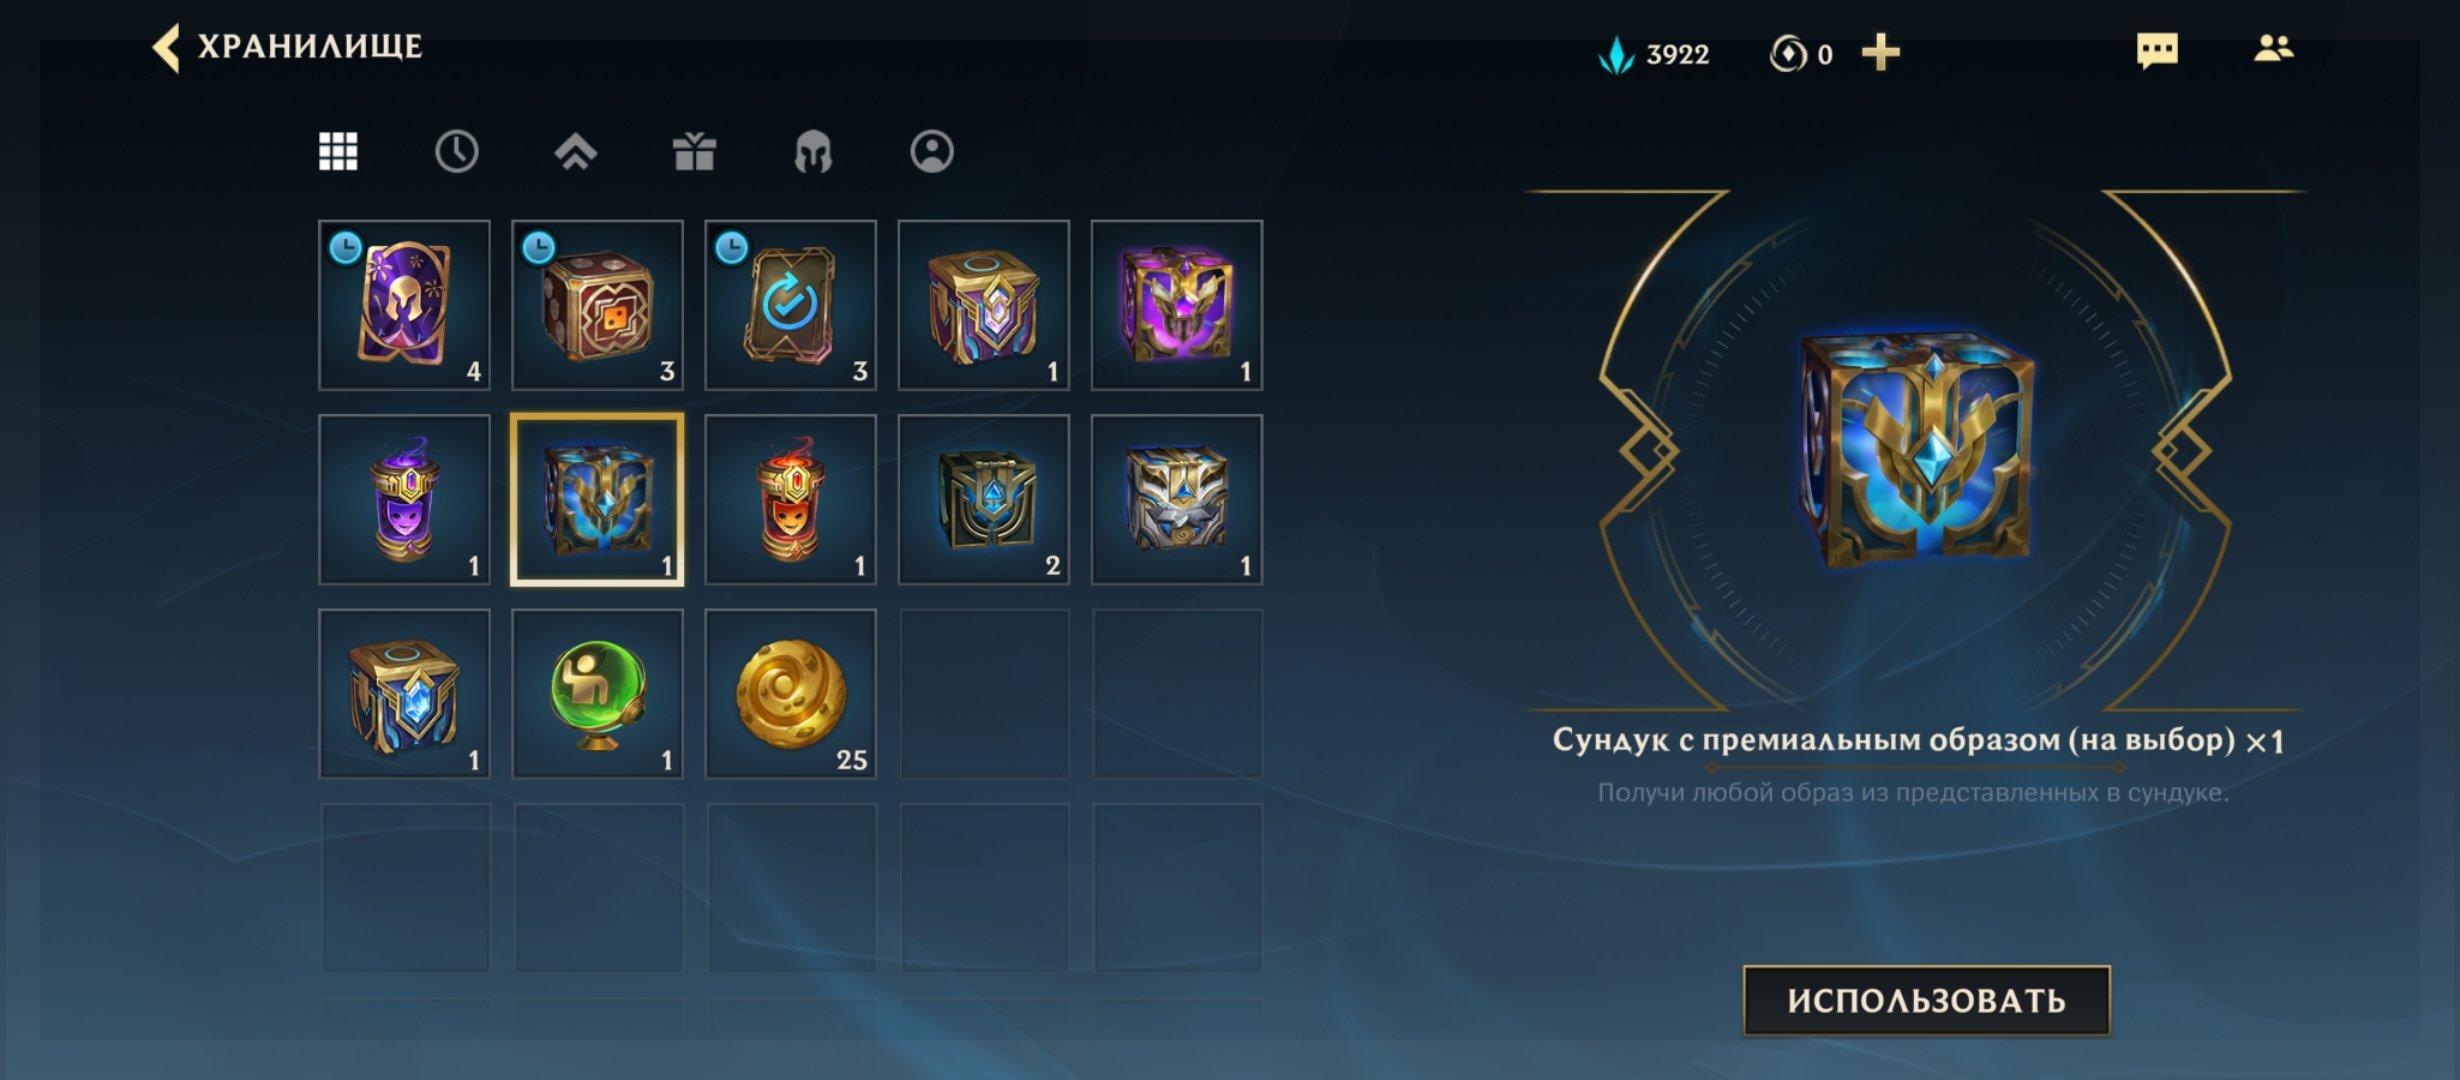This screenshot has height=1080, width=2460.
Task: Click ИСПОЛЬЗОВАТЬ button
Action: tap(1926, 1000)
